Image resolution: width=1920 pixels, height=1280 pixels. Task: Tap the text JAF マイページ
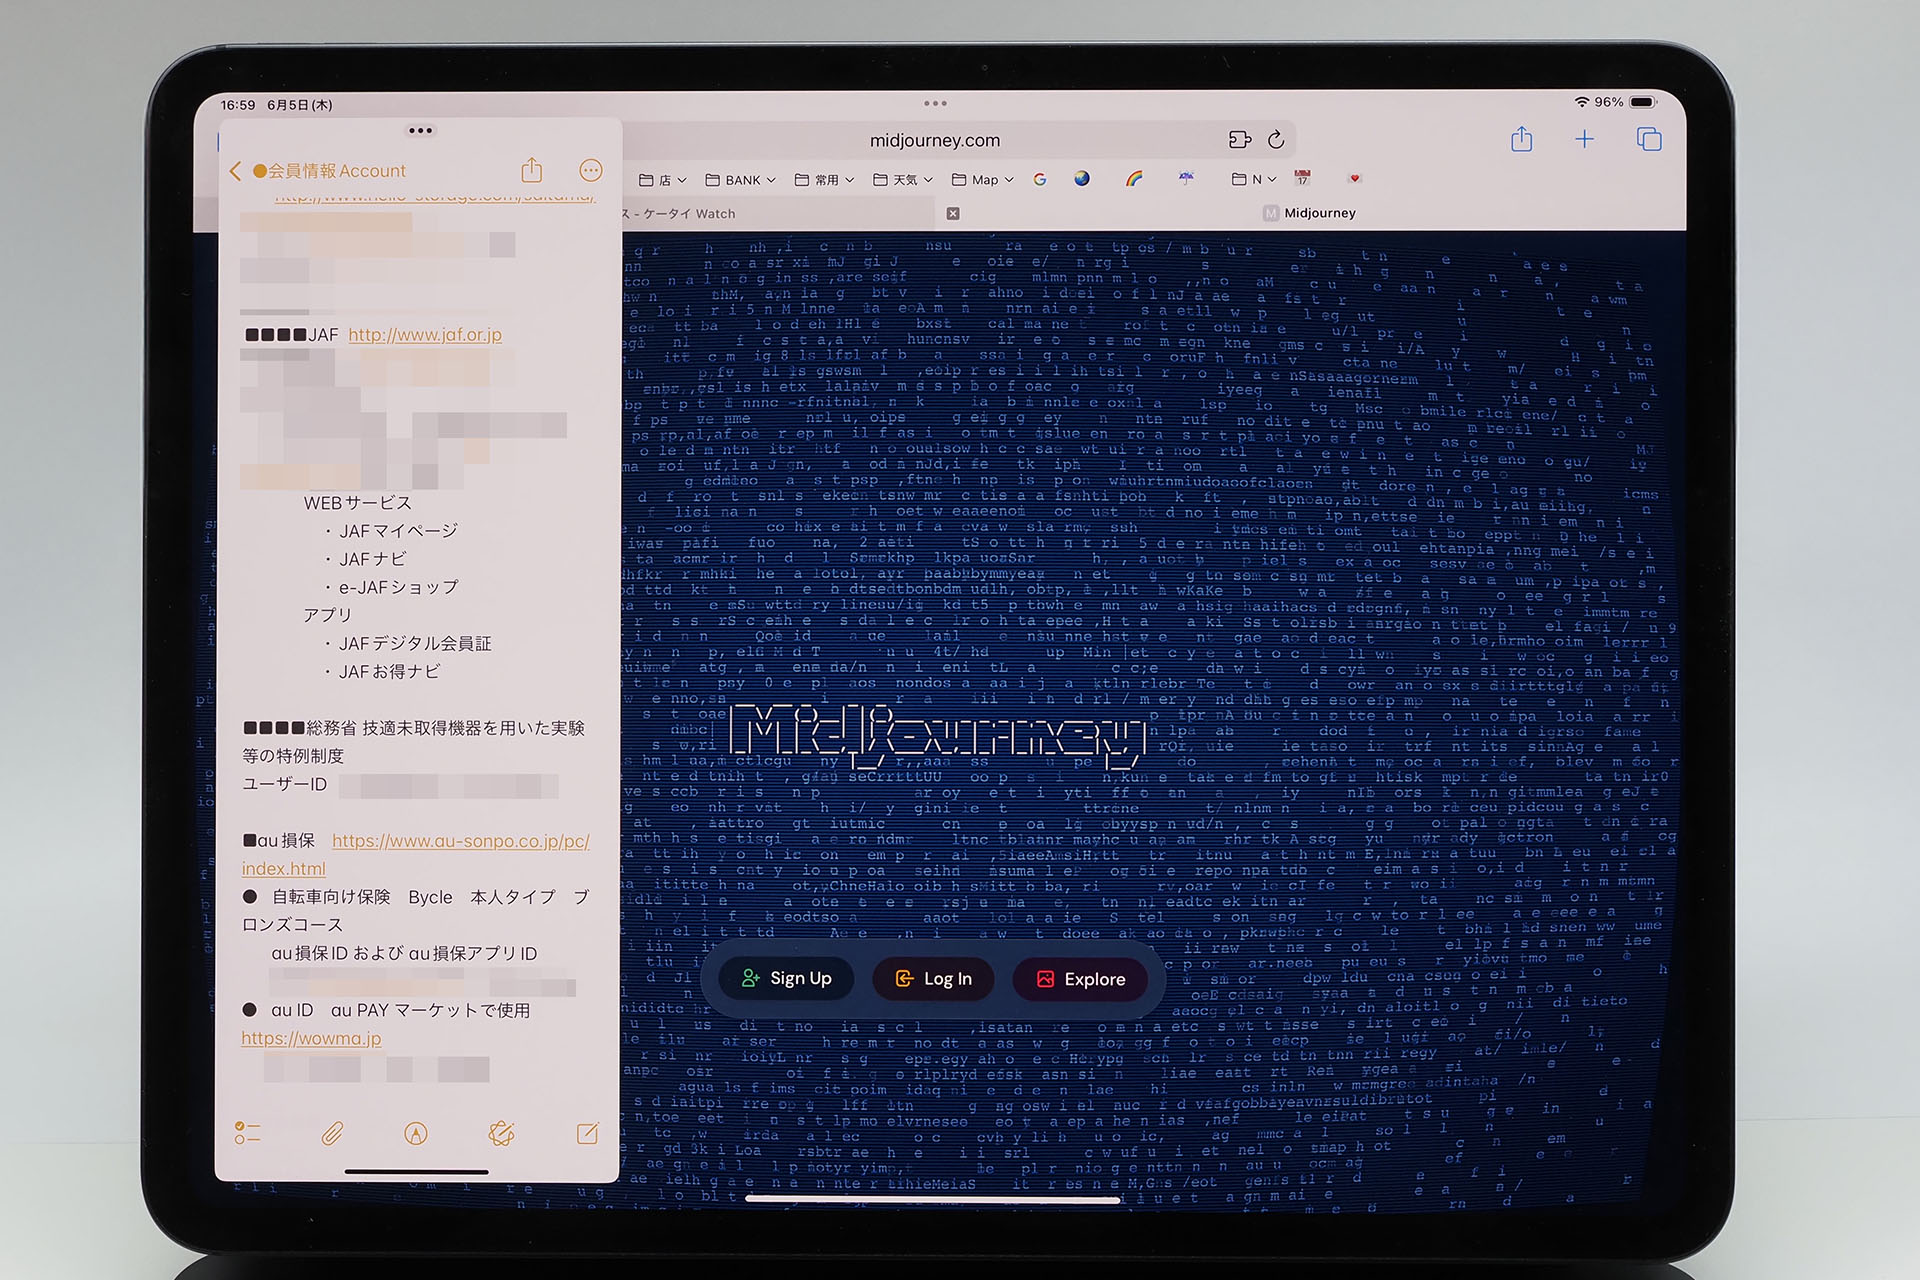coord(398,531)
